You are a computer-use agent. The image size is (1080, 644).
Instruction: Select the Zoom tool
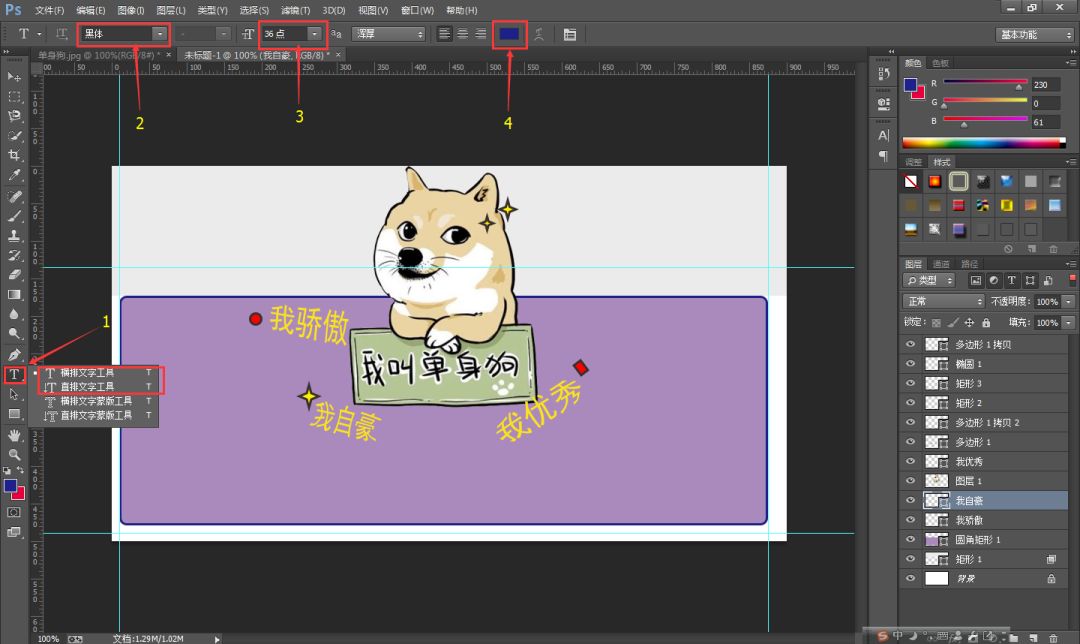pyautogui.click(x=14, y=455)
